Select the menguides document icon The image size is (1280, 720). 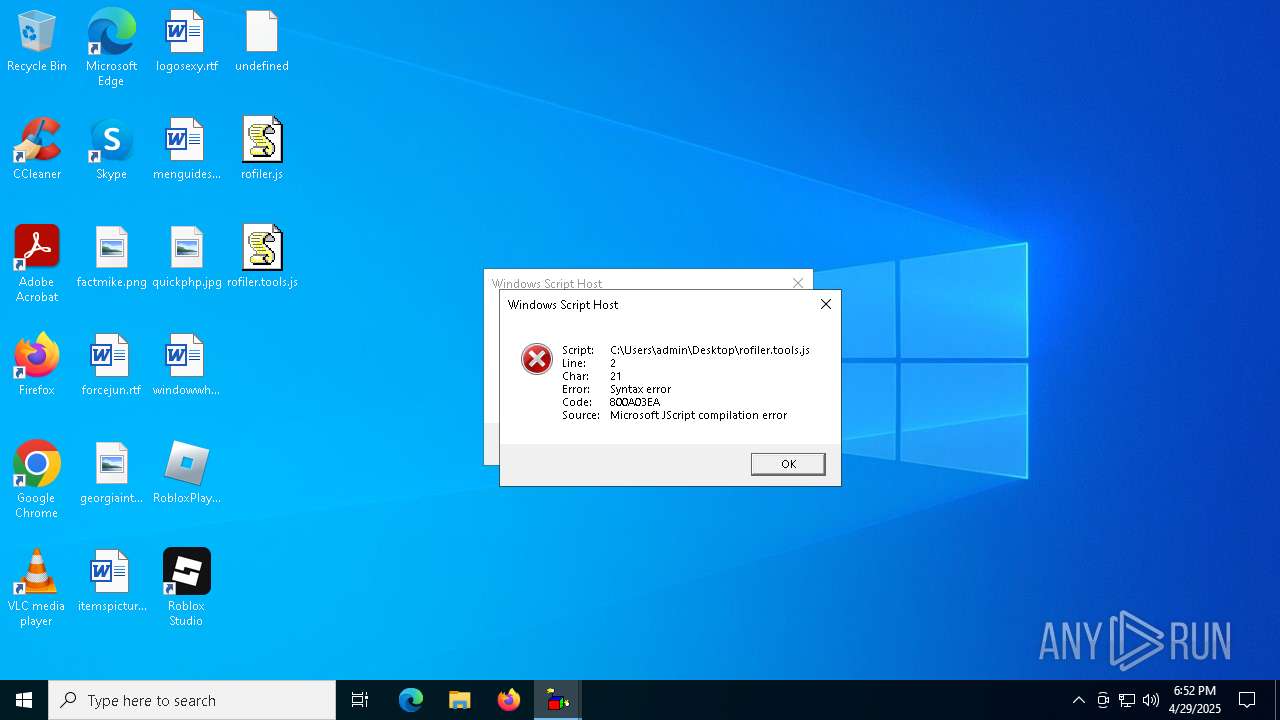pos(186,150)
